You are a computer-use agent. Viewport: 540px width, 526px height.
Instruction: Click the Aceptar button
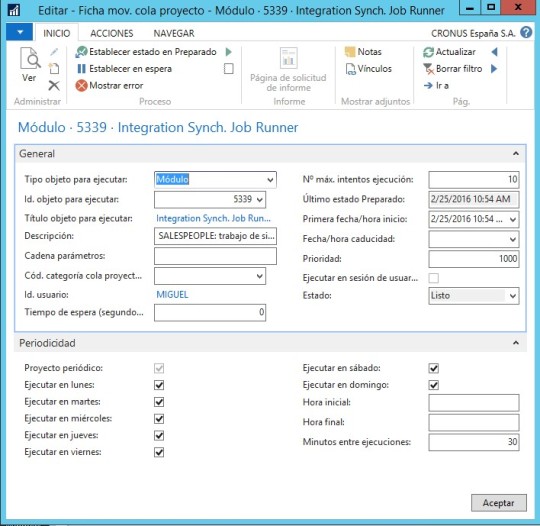(x=498, y=503)
